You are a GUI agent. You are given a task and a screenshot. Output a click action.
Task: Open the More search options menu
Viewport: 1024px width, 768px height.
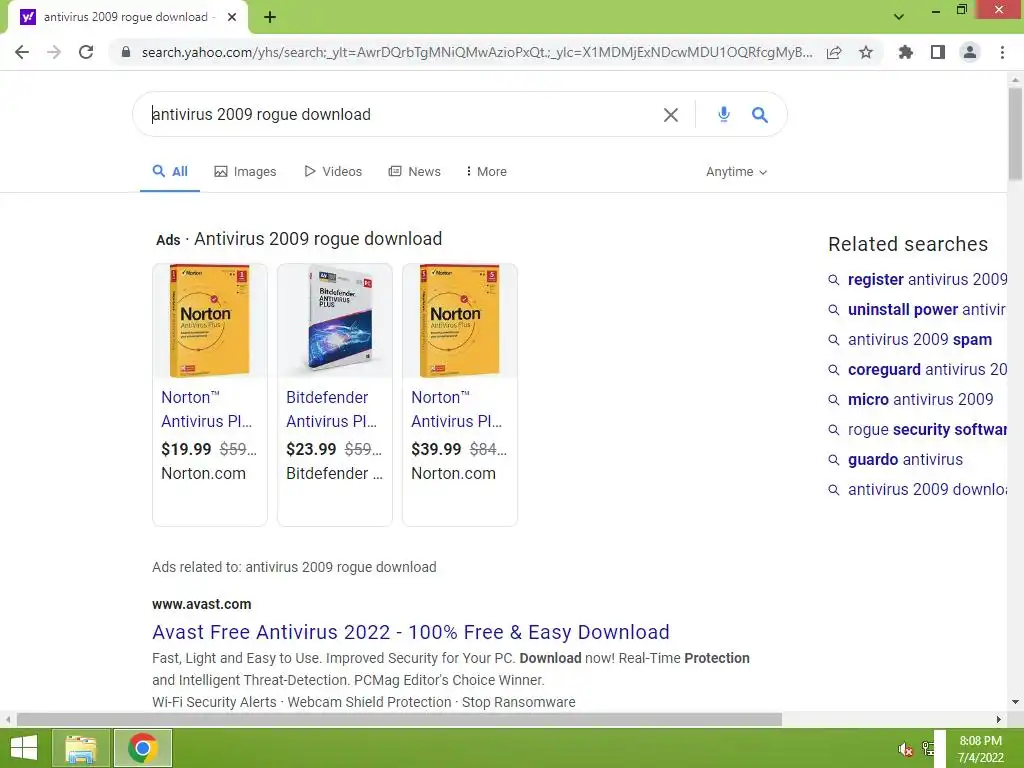tap(487, 172)
